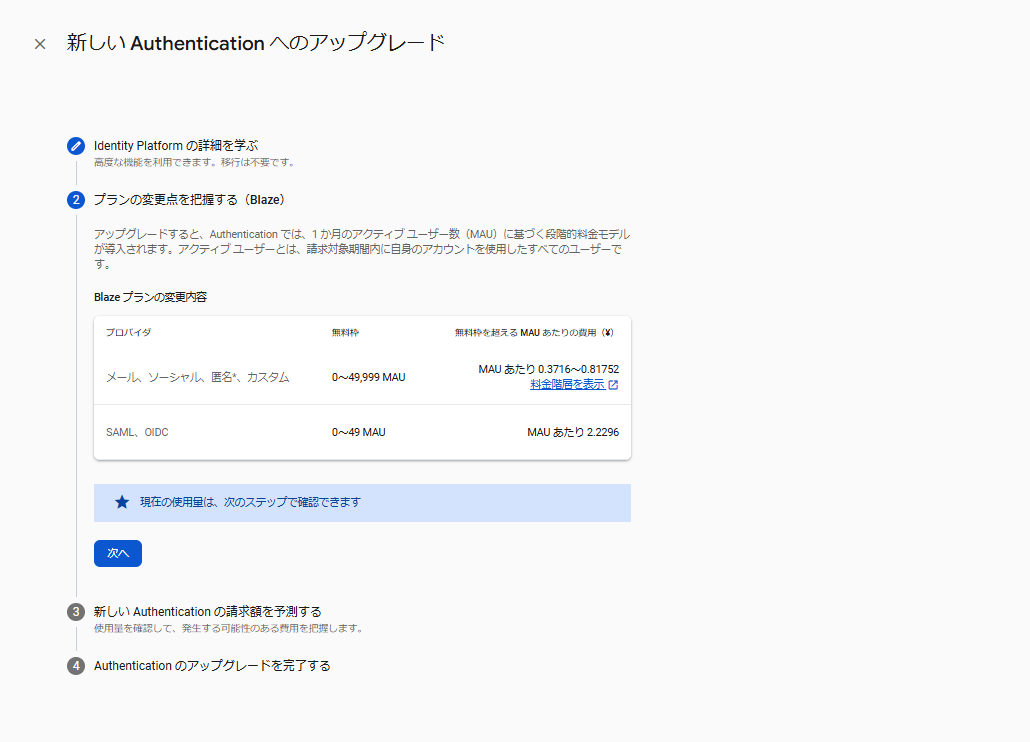
Task: Click the 現在の使用量は、次のステップで確認できます notice
Action: (x=363, y=503)
